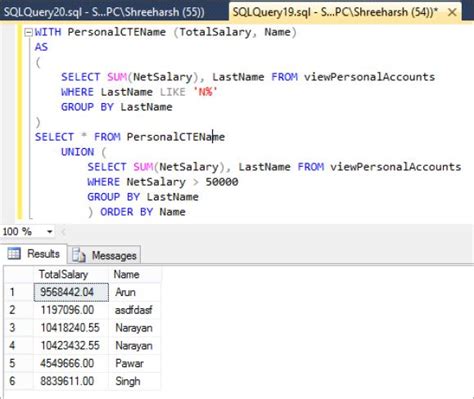Close the SQLQuery19.sql tab
The width and height of the screenshot is (474, 399).
452,13
